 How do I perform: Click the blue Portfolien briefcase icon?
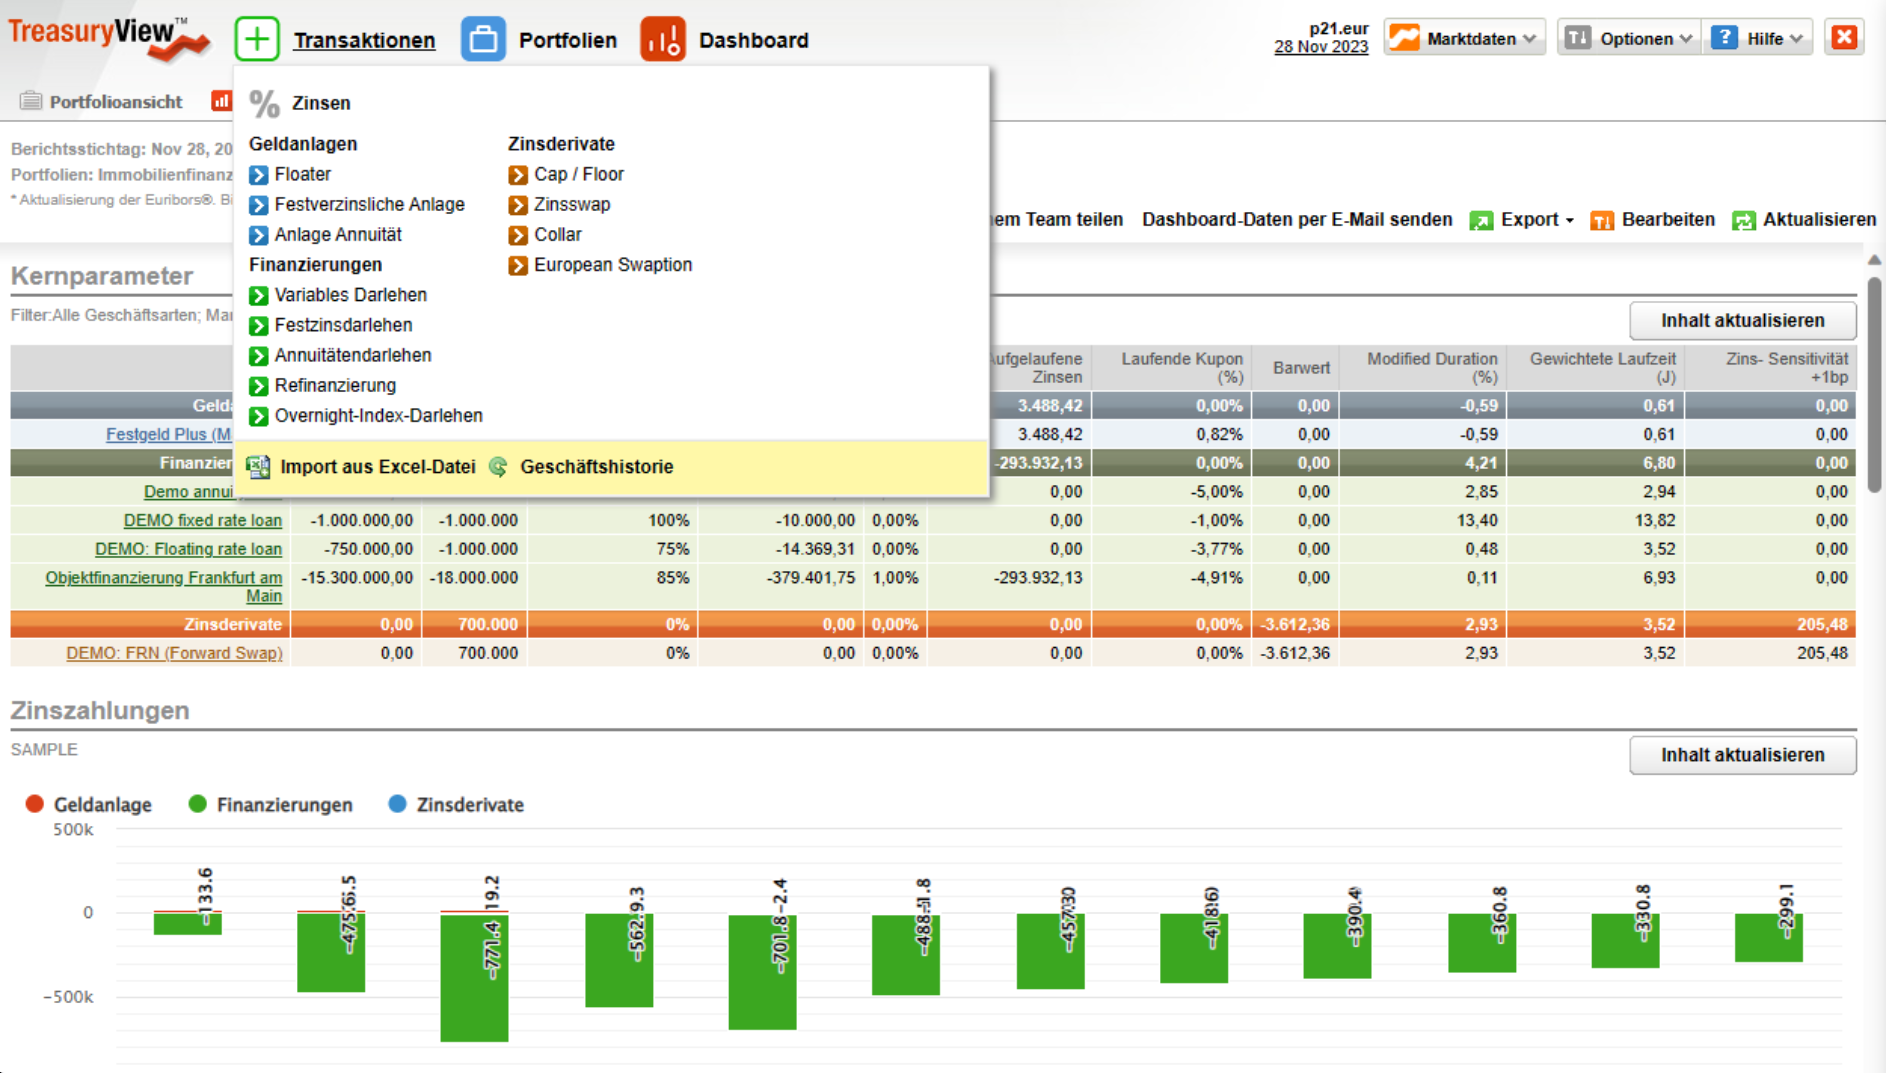pos(483,40)
